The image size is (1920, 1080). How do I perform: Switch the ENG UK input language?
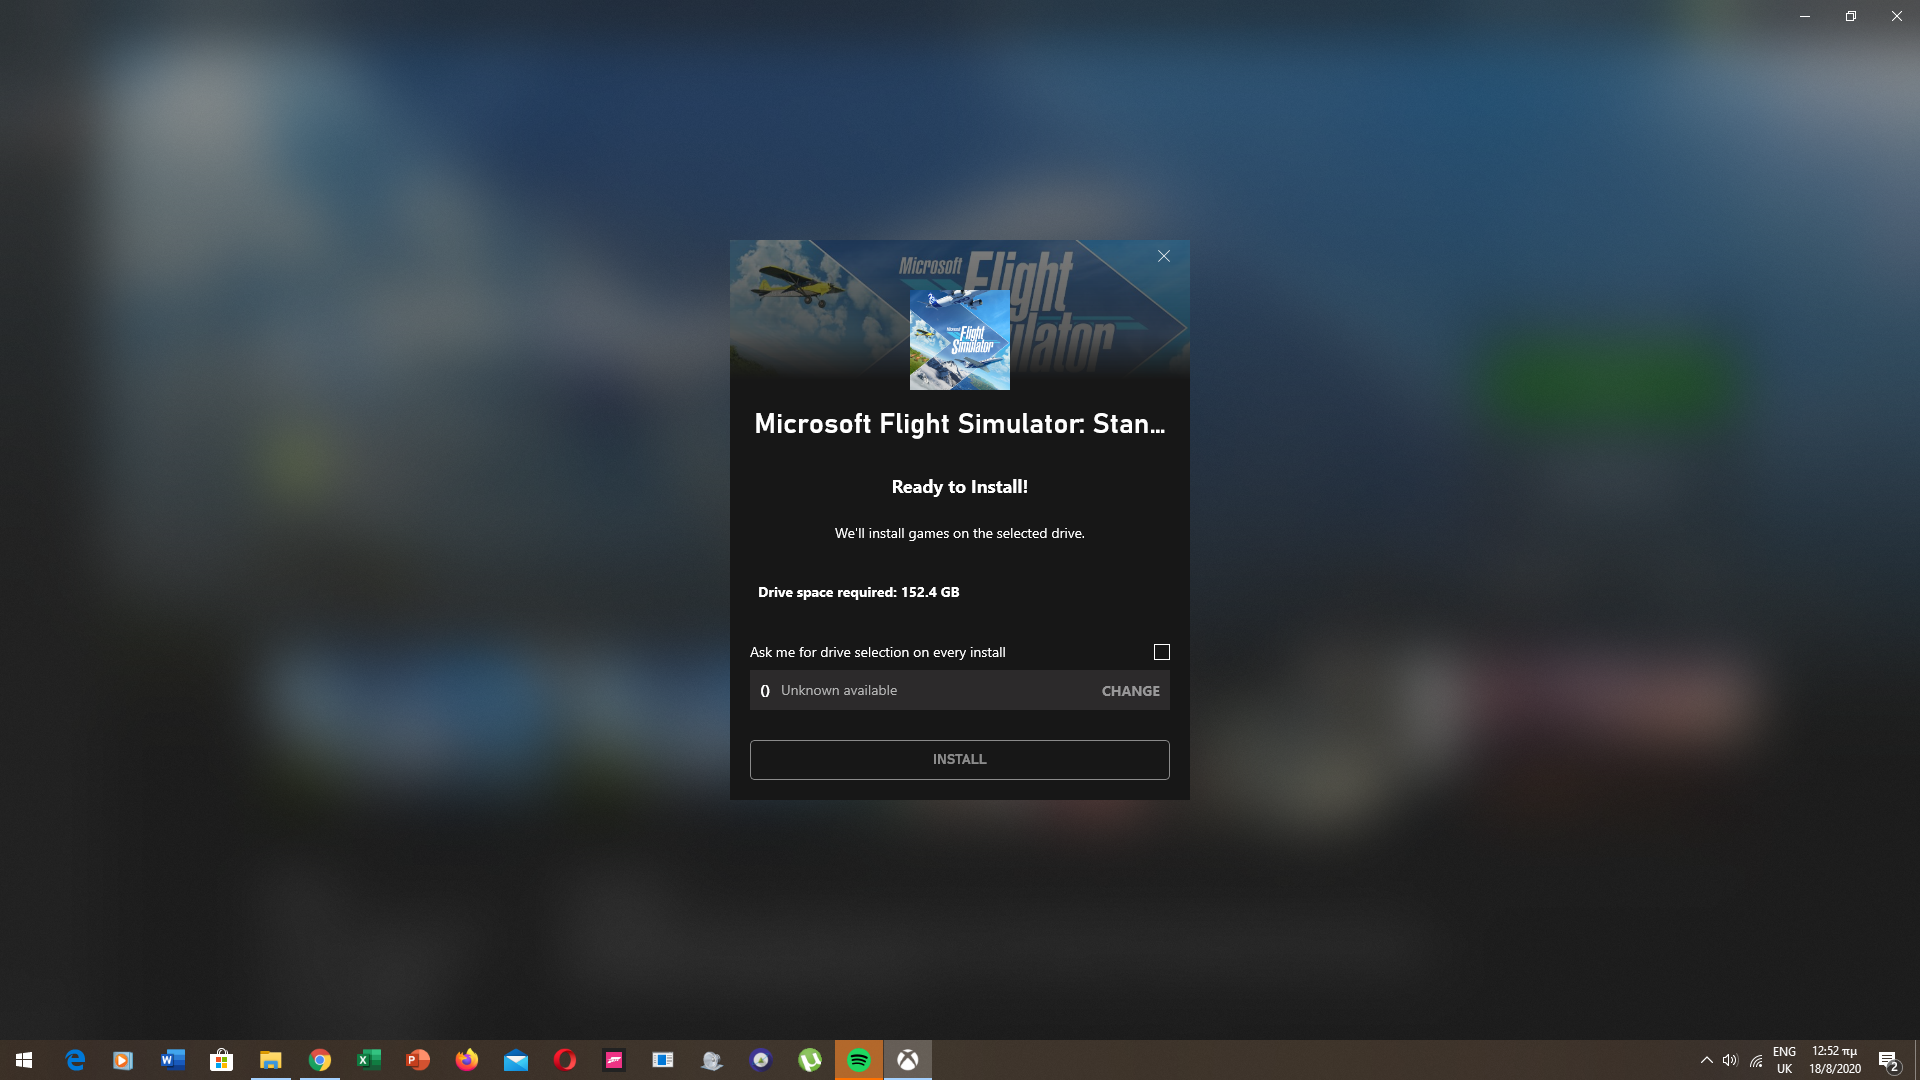coord(1784,1060)
